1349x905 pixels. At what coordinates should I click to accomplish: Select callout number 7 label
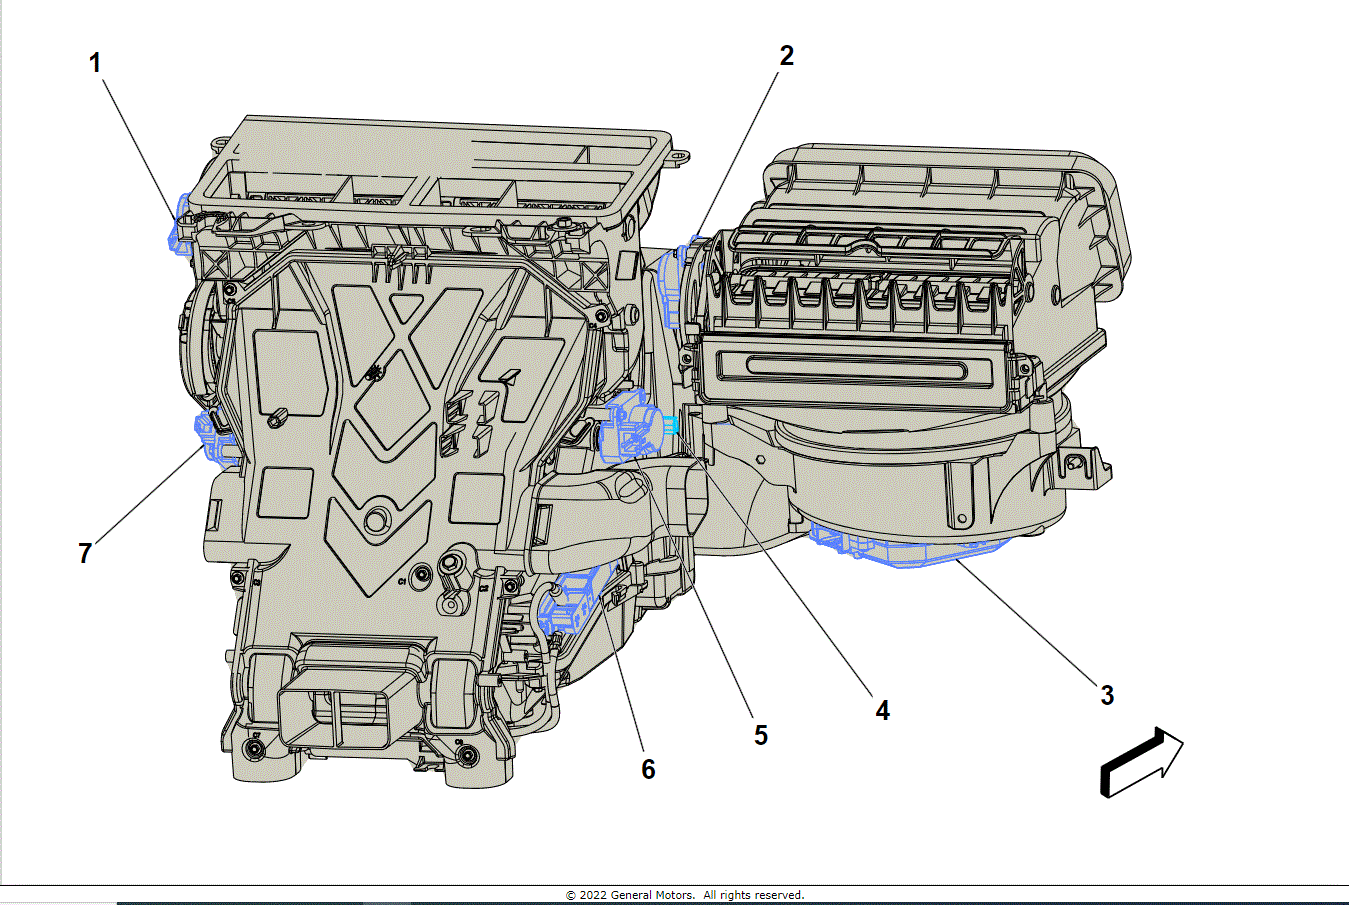coord(85,552)
